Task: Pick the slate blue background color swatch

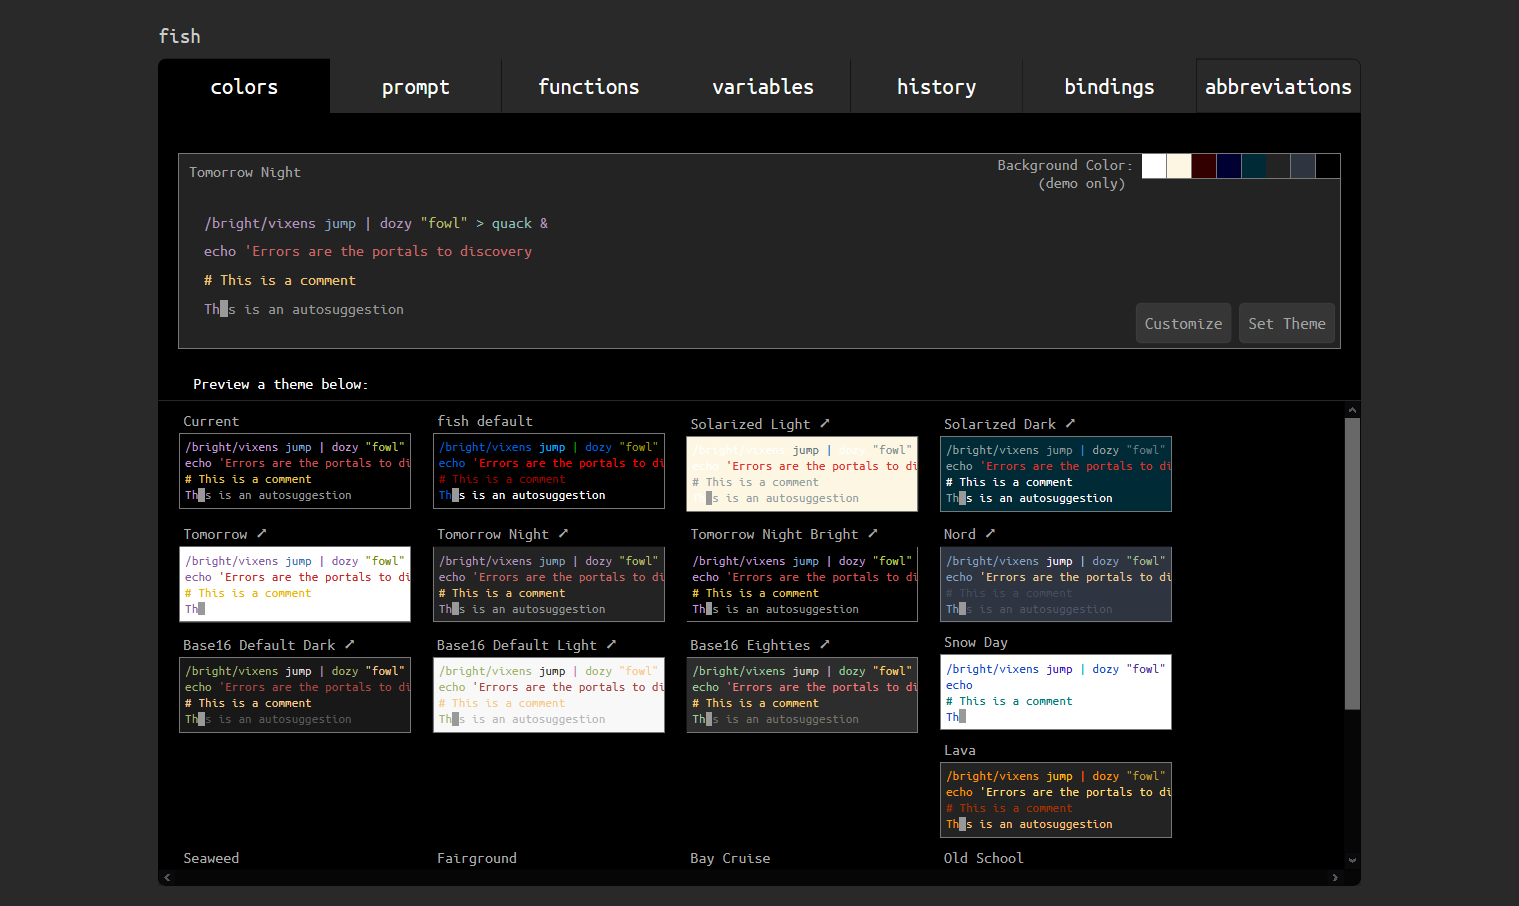Action: (1303, 166)
